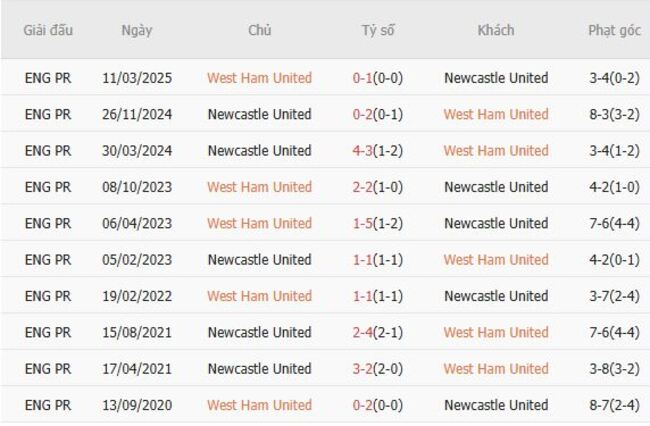Open the 2-4 score from 15/08/2021
The height and width of the screenshot is (426, 650).
363,332
